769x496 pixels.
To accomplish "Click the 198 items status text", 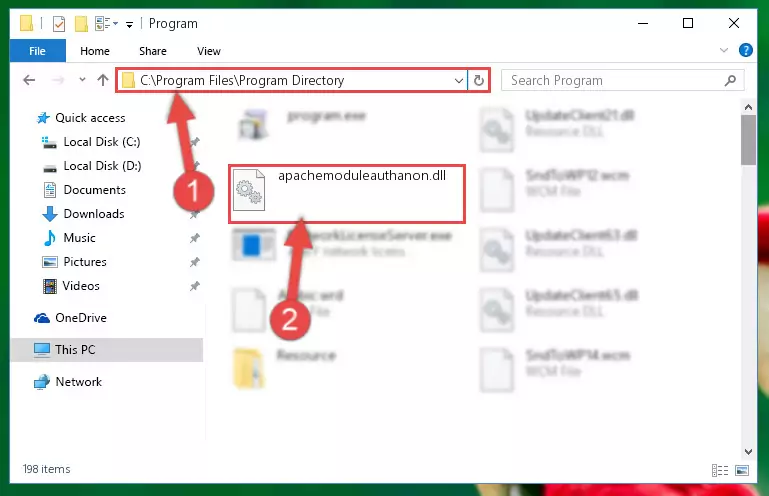I will pos(47,470).
